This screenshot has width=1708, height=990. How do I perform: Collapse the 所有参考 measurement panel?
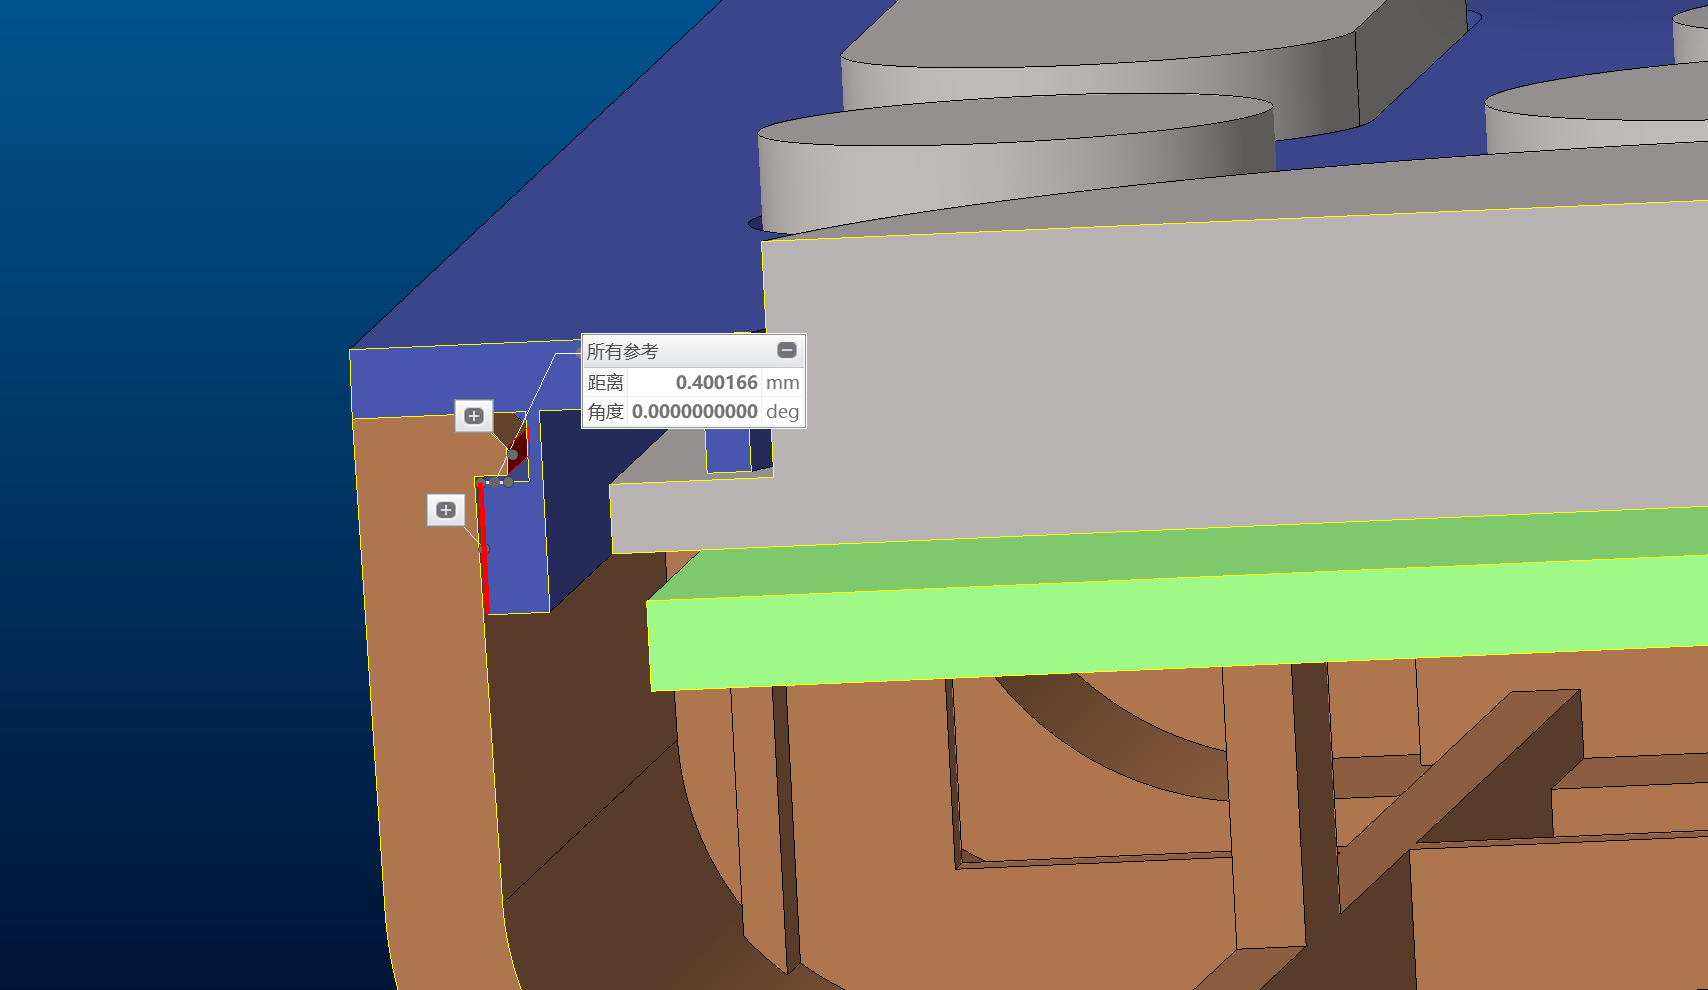787,350
